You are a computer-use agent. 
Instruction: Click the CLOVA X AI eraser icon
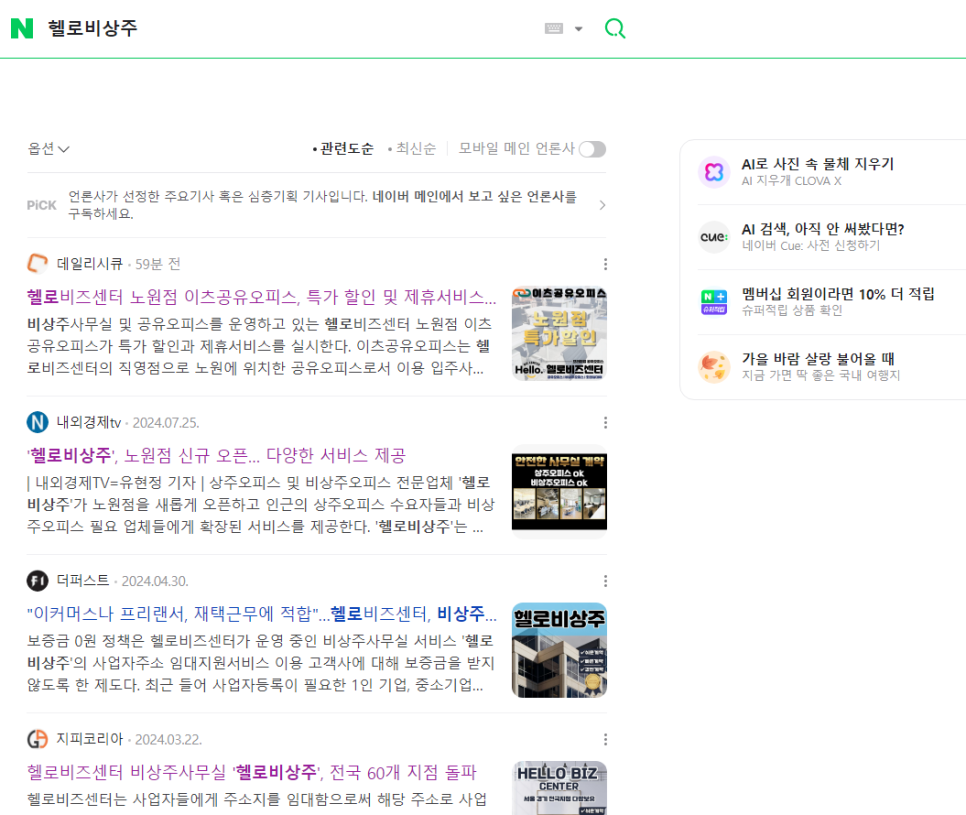(x=714, y=172)
